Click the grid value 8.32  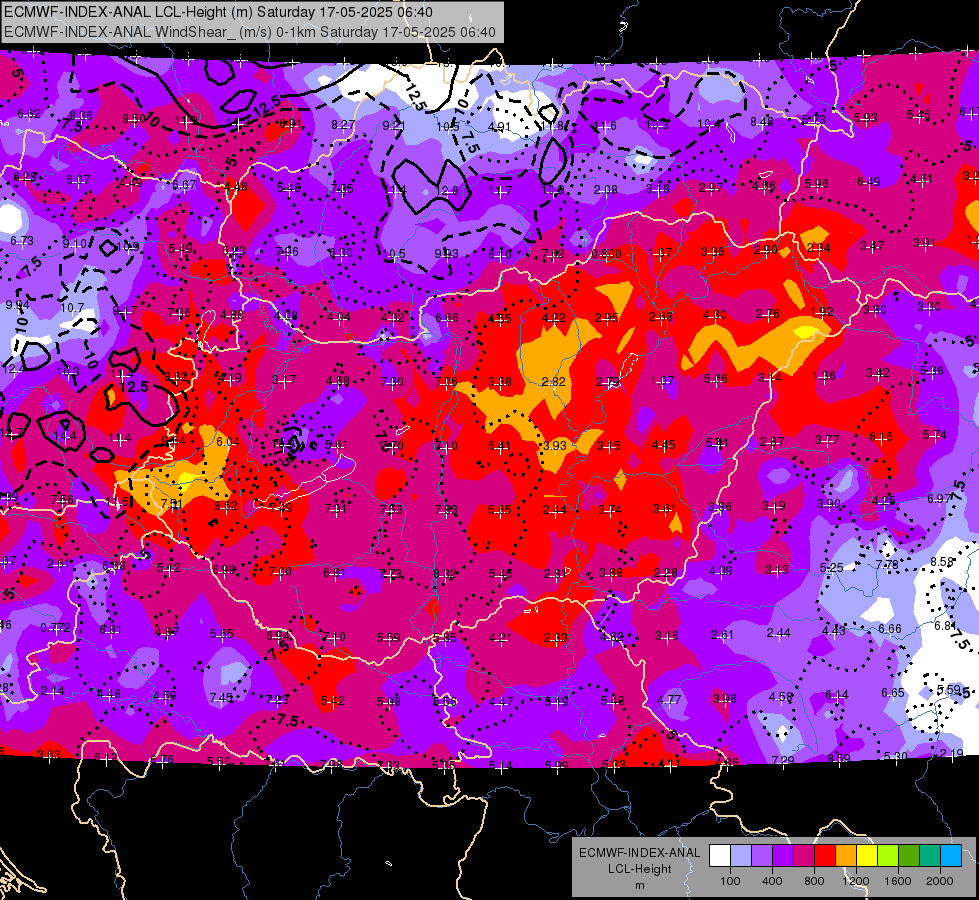445,573
